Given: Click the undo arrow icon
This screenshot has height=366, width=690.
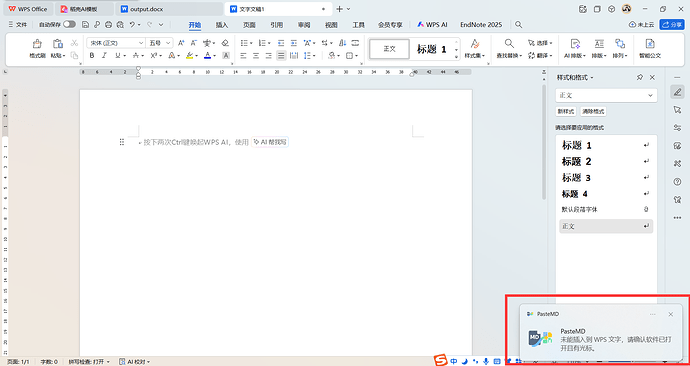Looking at the screenshot, I should tap(132, 25).
